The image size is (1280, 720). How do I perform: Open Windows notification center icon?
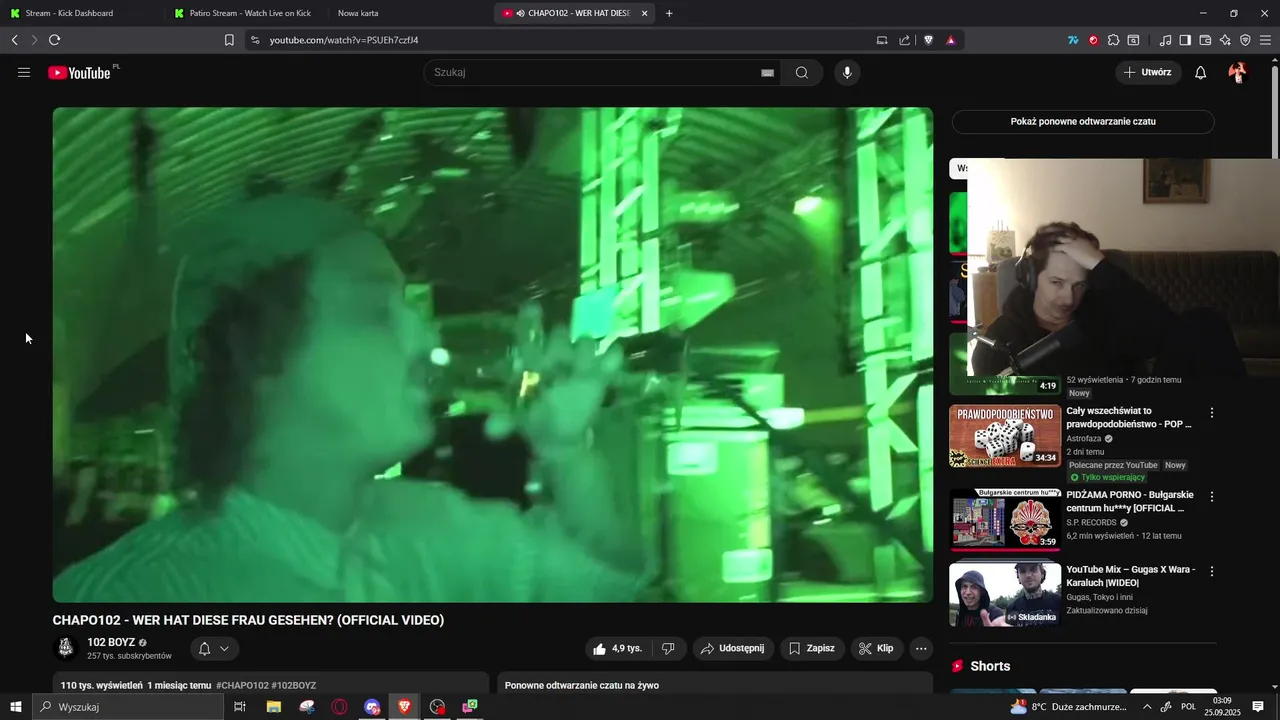1258,707
